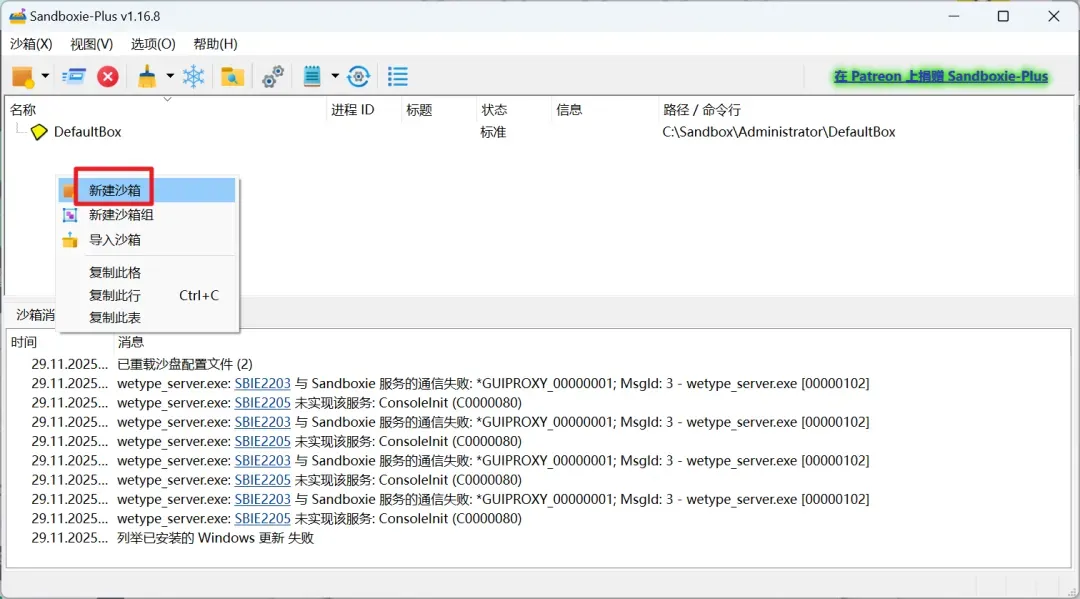Open the last SBIE2205 link in log
This screenshot has height=599, width=1080.
[x=262, y=518]
